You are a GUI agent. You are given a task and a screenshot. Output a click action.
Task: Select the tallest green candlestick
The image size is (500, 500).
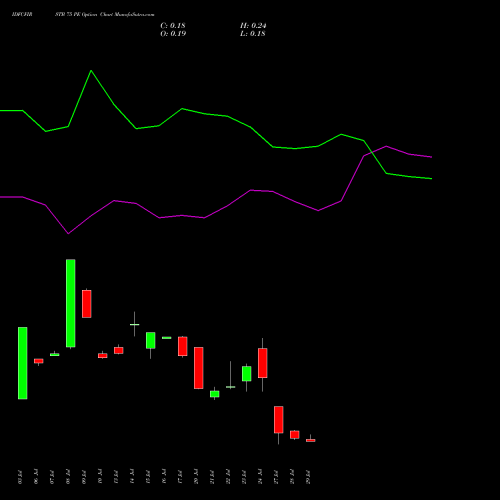coord(71,303)
